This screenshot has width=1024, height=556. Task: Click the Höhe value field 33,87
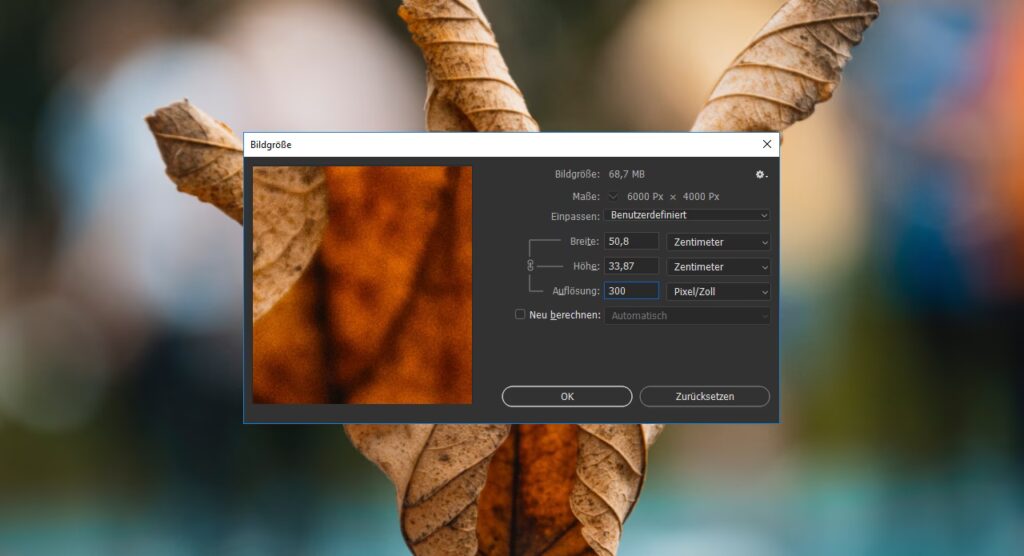[631, 266]
